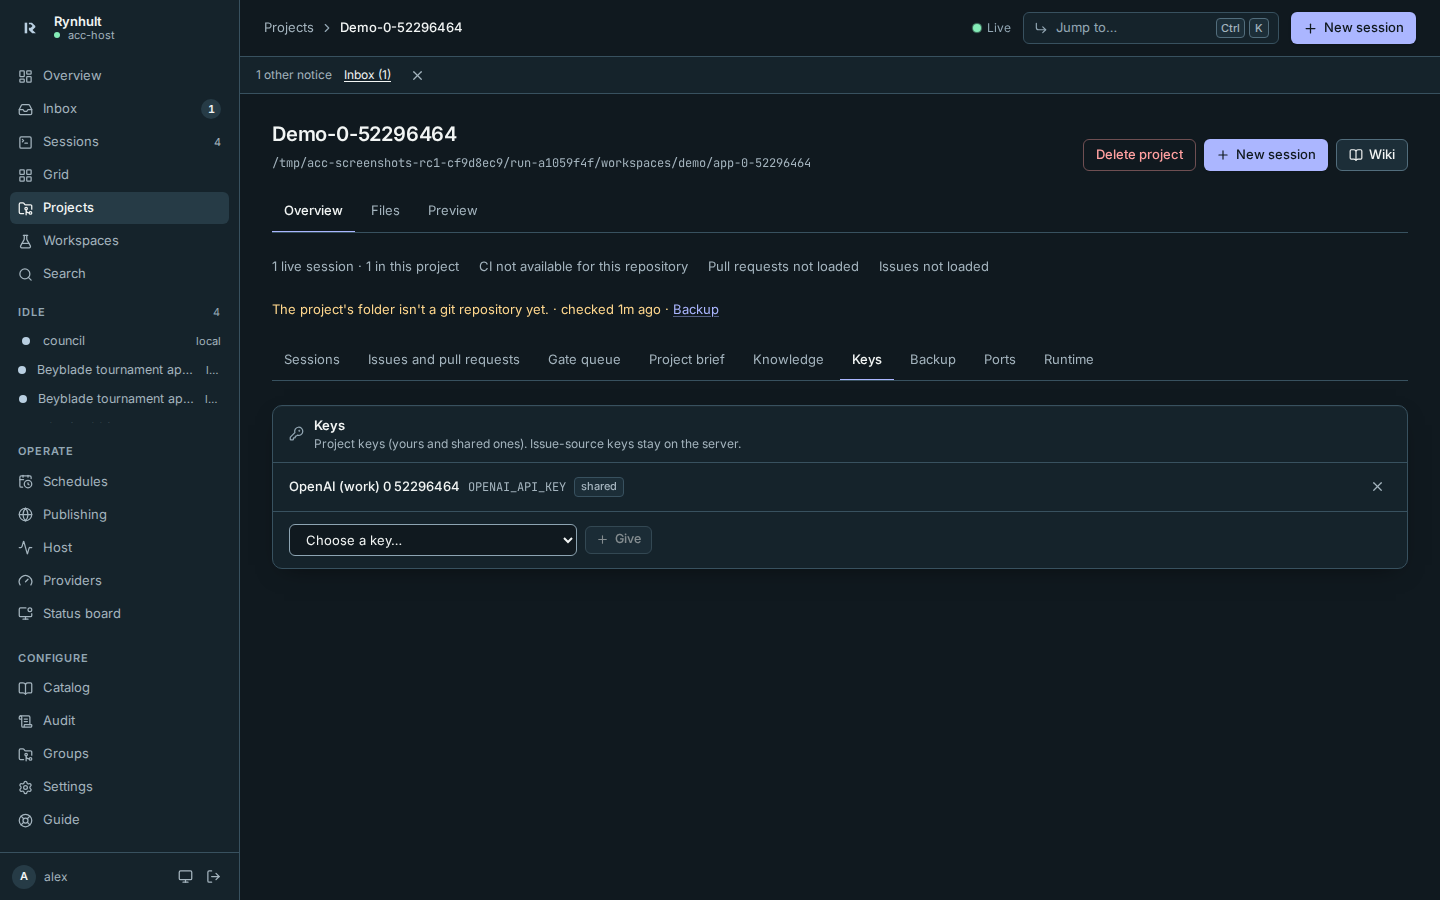Open the project Wiki button
The height and width of the screenshot is (900, 1440).
1372,155
